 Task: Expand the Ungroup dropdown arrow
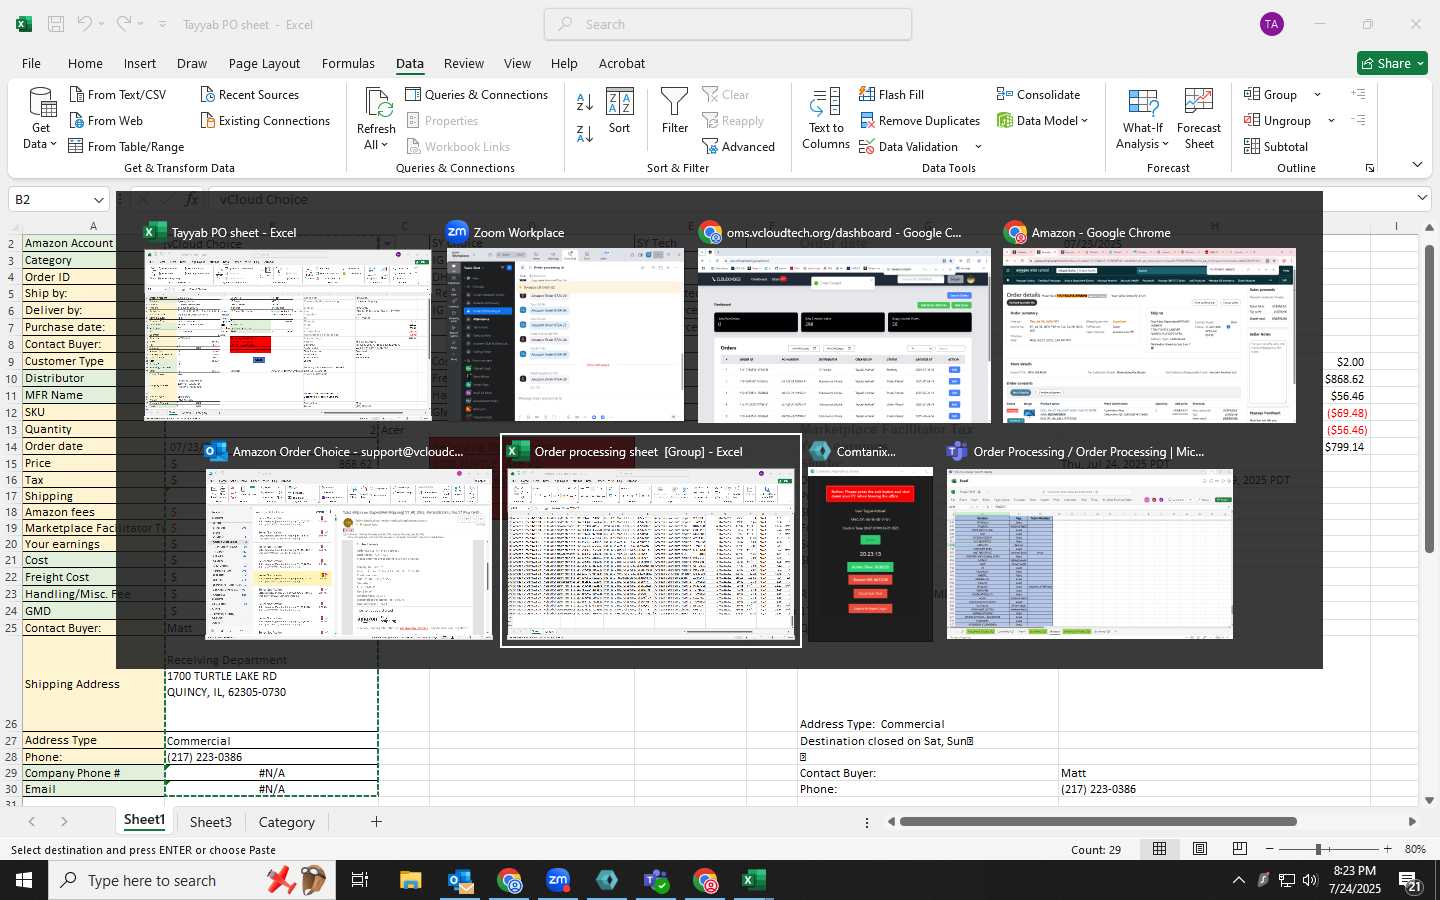tap(1331, 121)
